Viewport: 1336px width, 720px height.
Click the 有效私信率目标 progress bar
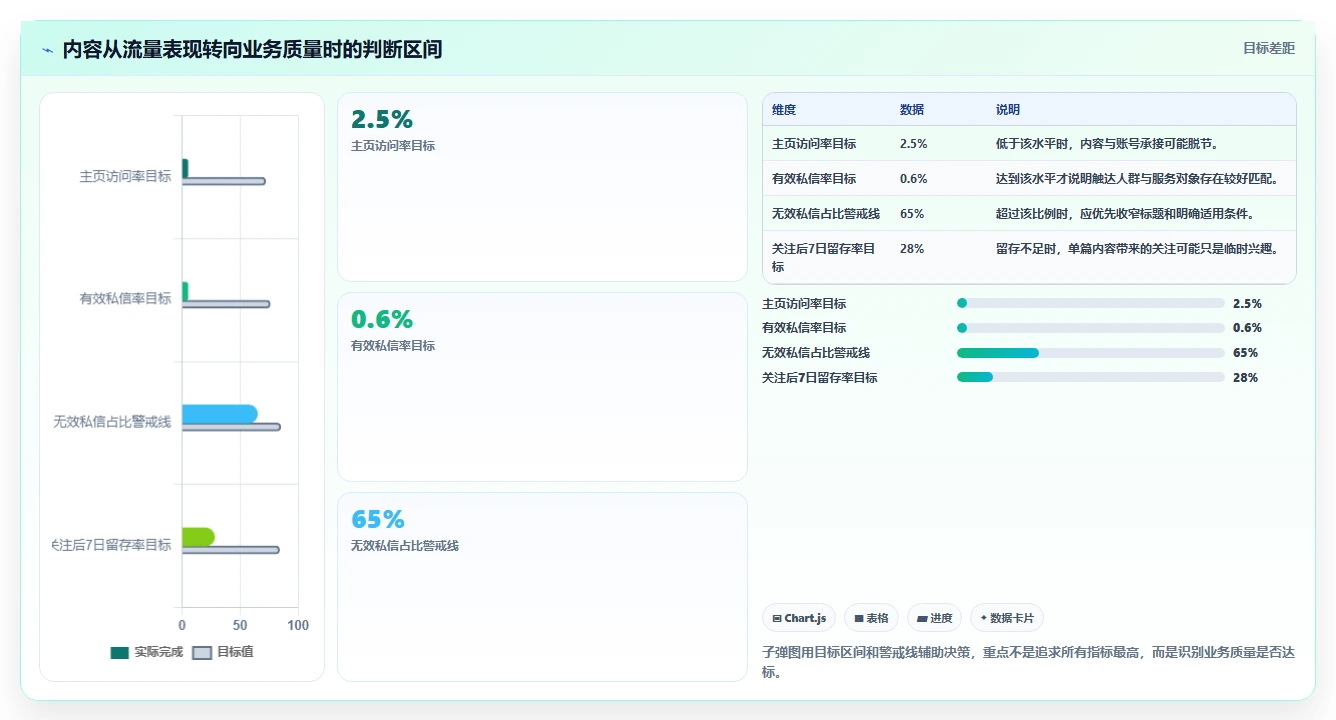(1091, 328)
